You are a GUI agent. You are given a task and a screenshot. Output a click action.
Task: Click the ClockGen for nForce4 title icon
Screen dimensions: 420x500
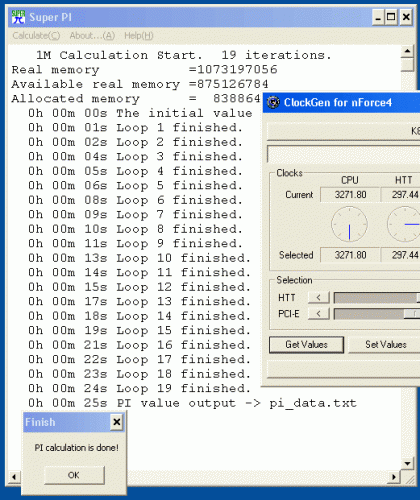[273, 102]
